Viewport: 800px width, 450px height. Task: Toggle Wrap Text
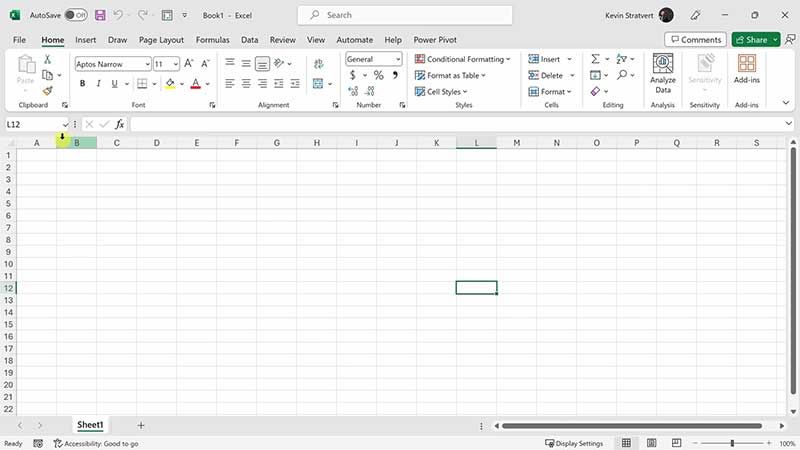(319, 64)
